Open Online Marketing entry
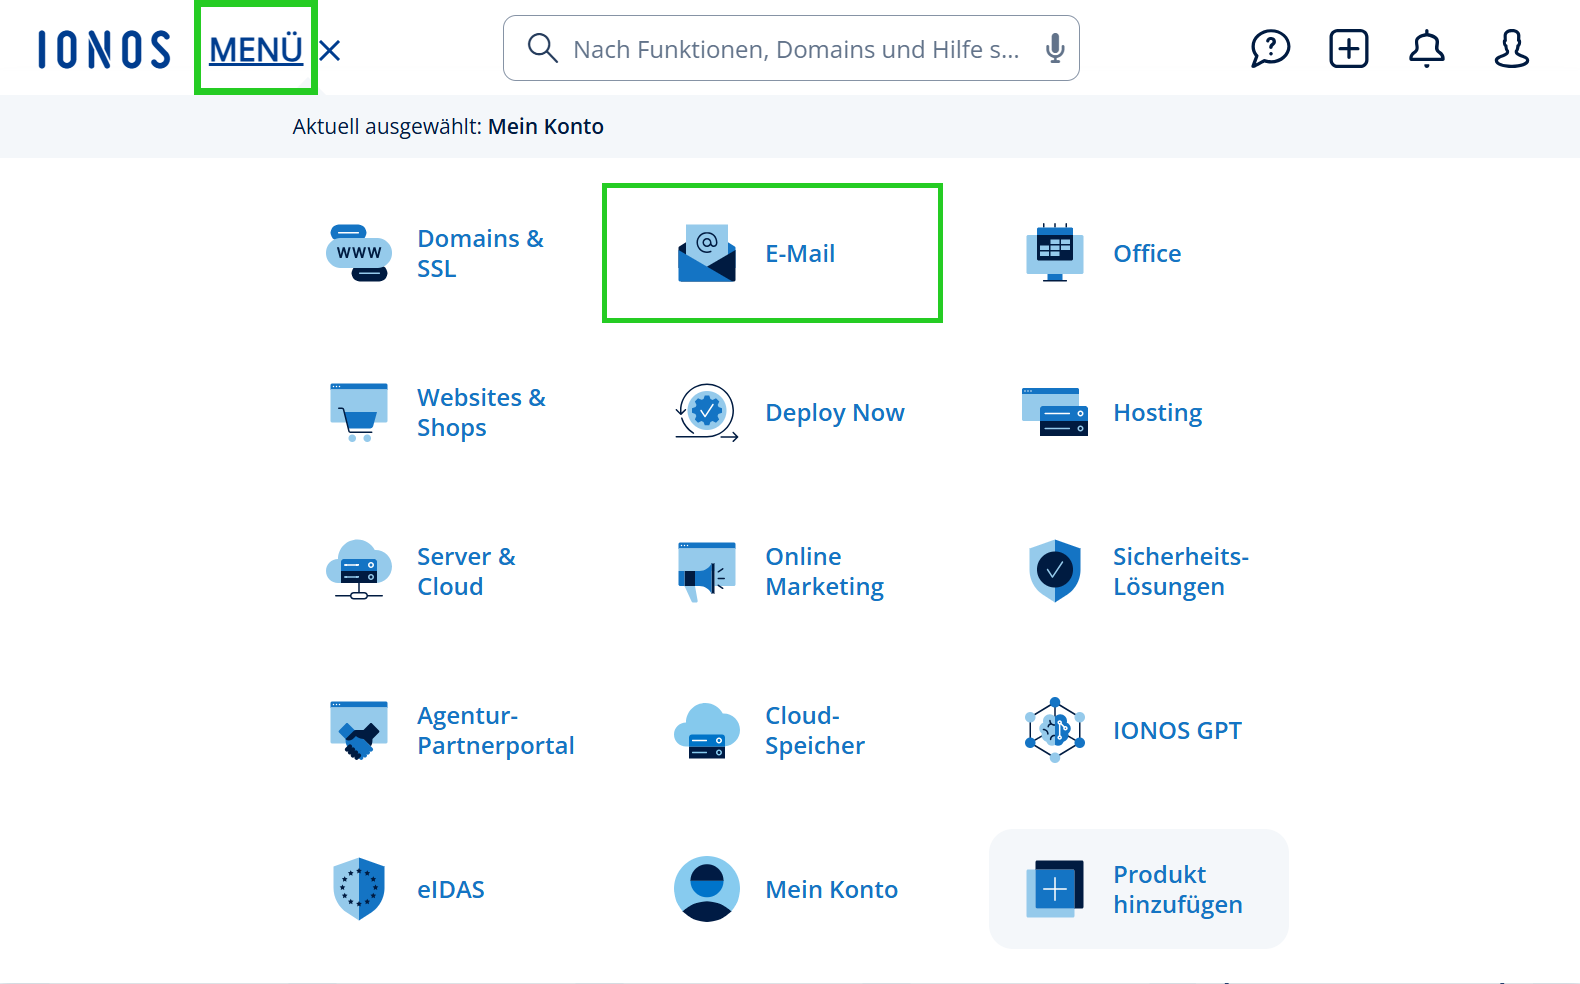Screen dimensions: 1580x984 (824, 571)
